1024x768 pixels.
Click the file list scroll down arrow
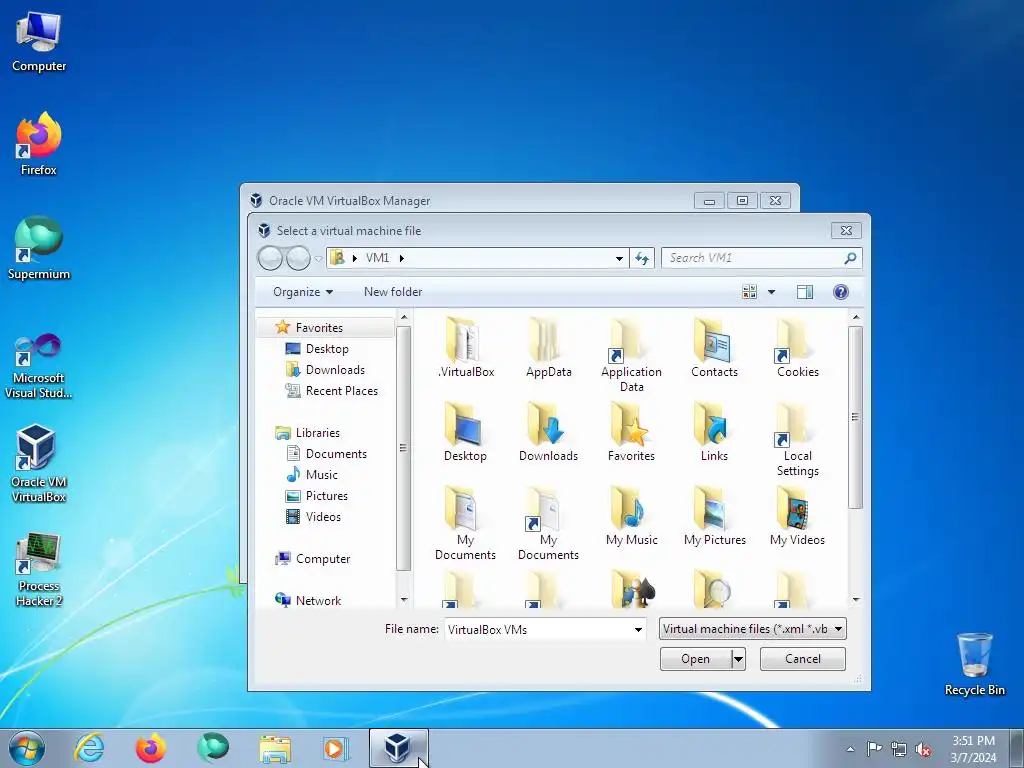pos(855,599)
